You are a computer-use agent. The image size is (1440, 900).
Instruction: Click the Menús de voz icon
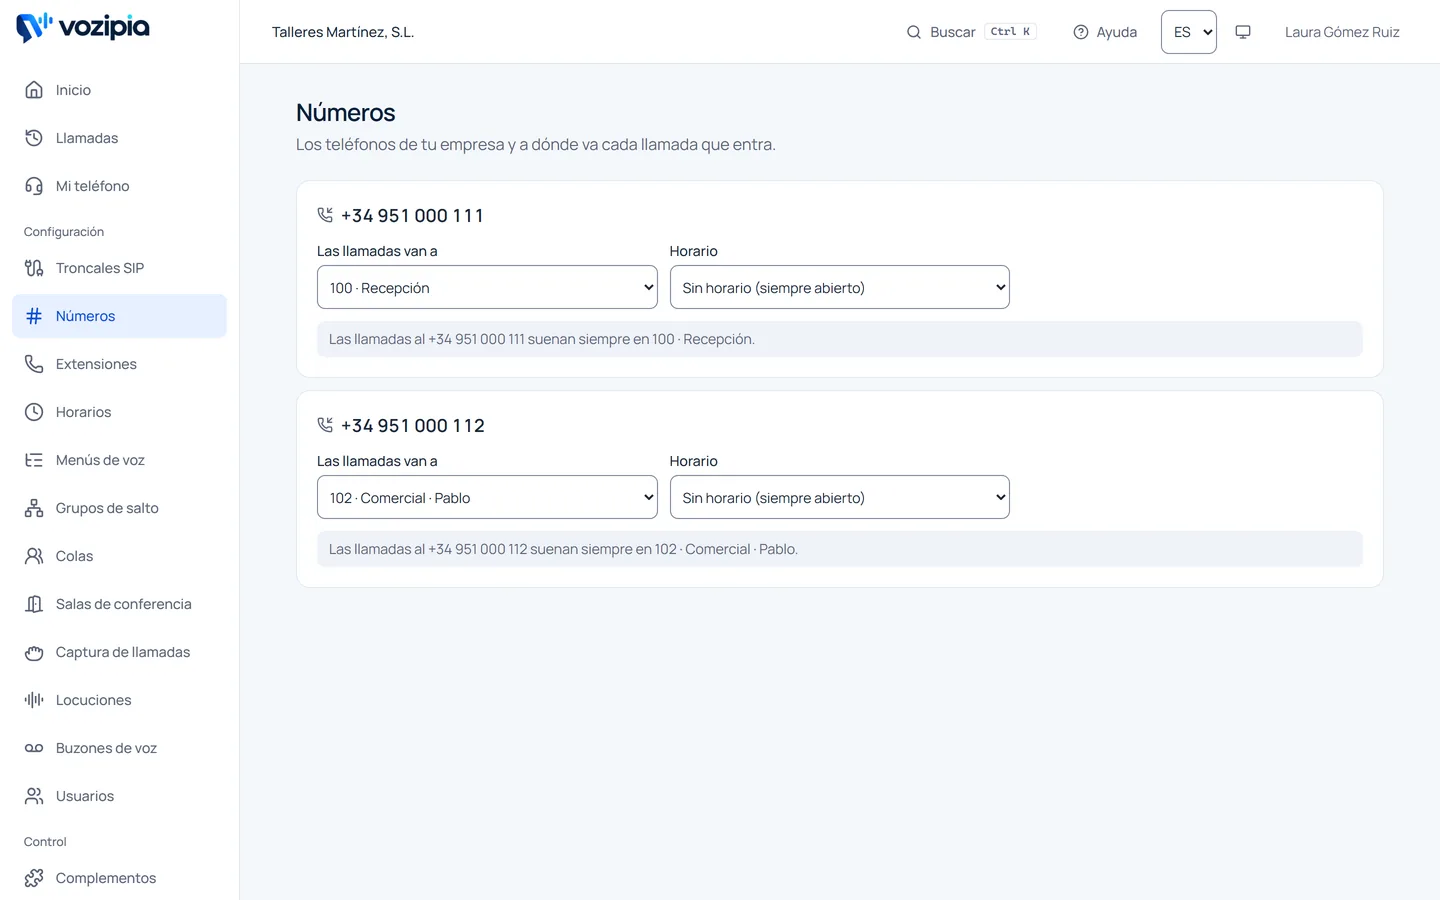click(34, 460)
